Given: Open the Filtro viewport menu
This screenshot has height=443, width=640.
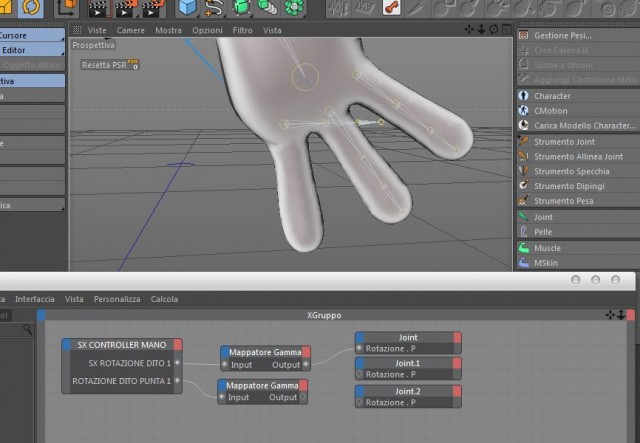Looking at the screenshot, I should (x=242, y=30).
